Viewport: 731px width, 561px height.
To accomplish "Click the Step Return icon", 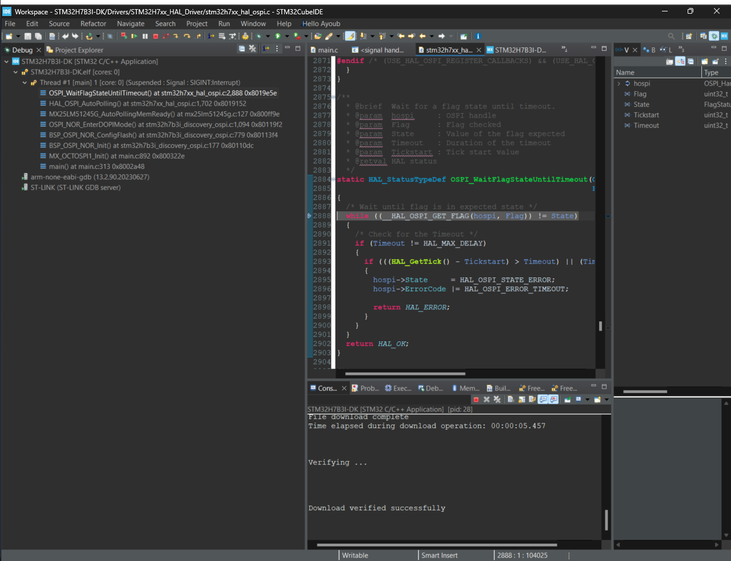I will tap(198, 36).
